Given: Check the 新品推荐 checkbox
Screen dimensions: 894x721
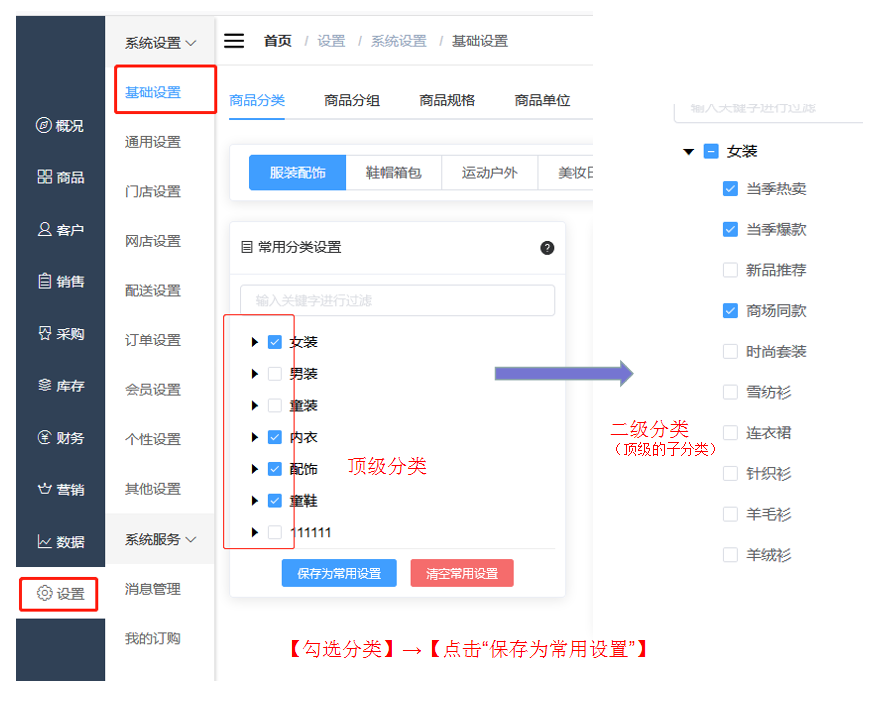Looking at the screenshot, I should (x=730, y=270).
